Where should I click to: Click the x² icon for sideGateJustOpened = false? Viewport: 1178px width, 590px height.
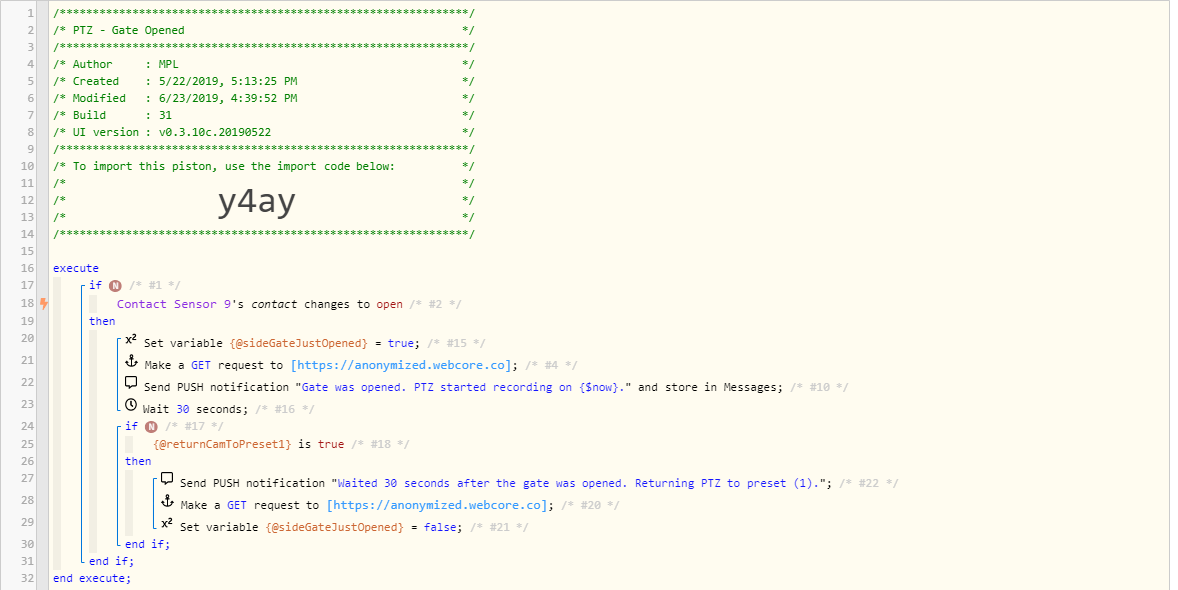[167, 524]
